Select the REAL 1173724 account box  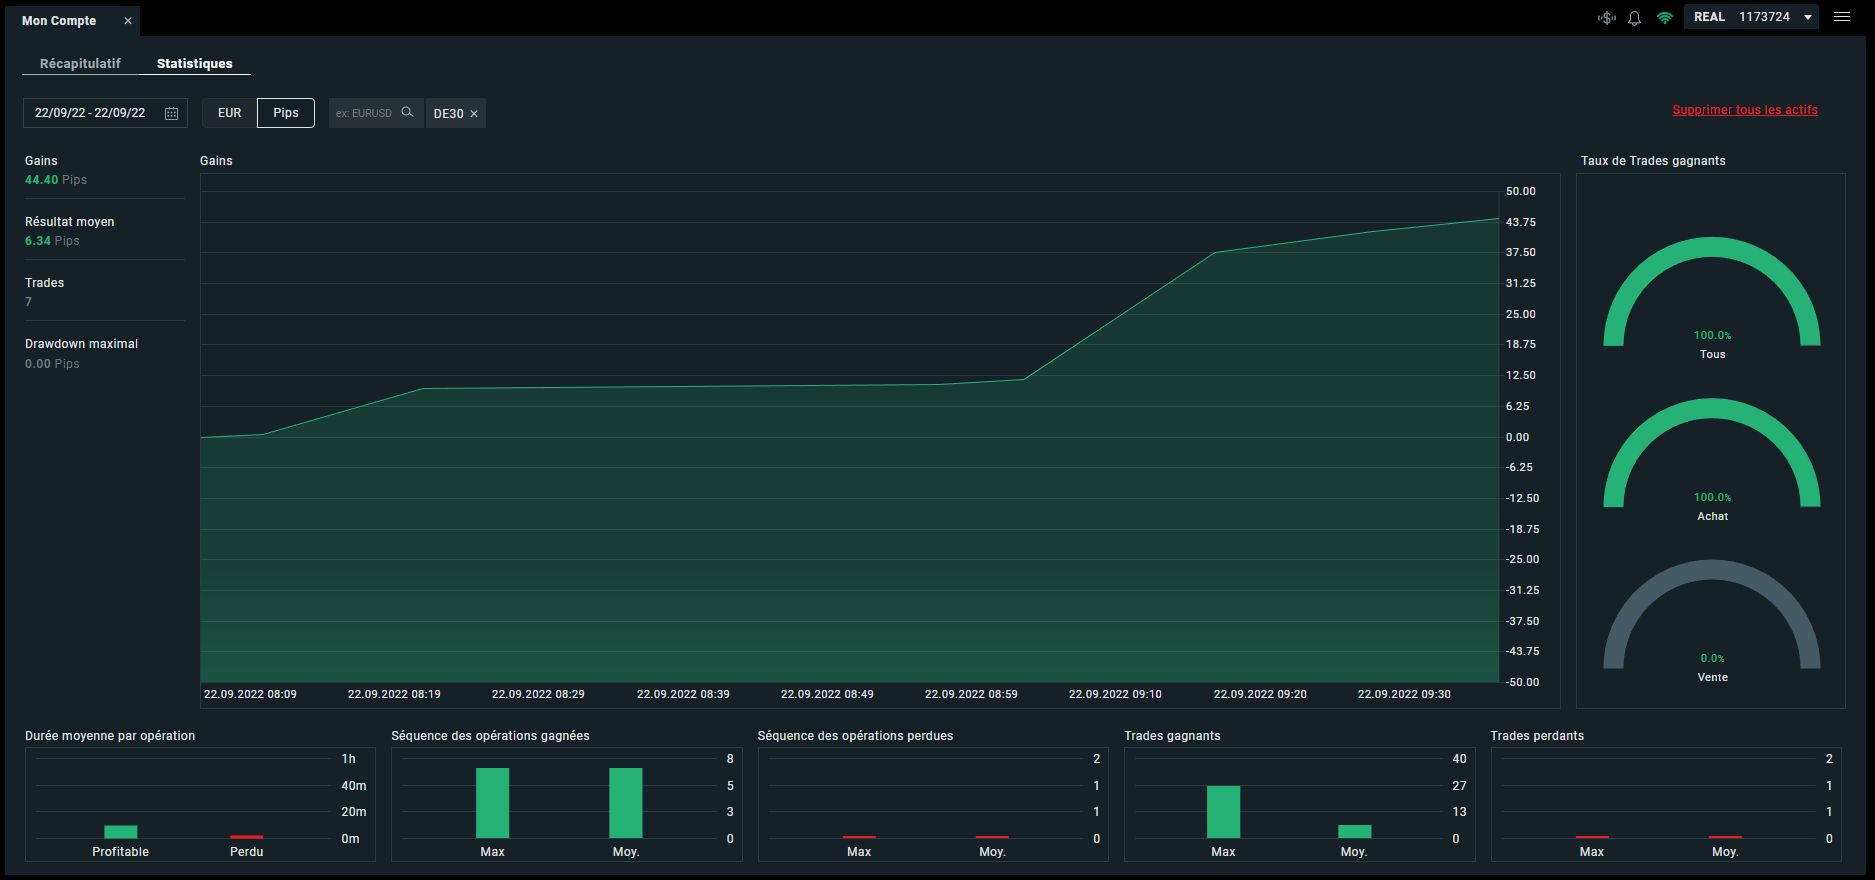[1751, 17]
